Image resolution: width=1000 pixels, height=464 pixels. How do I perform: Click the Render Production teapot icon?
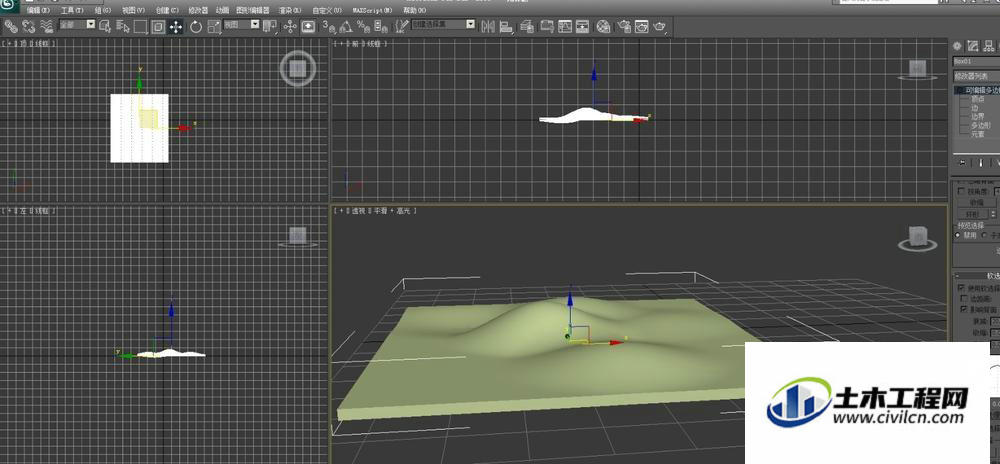(659, 26)
